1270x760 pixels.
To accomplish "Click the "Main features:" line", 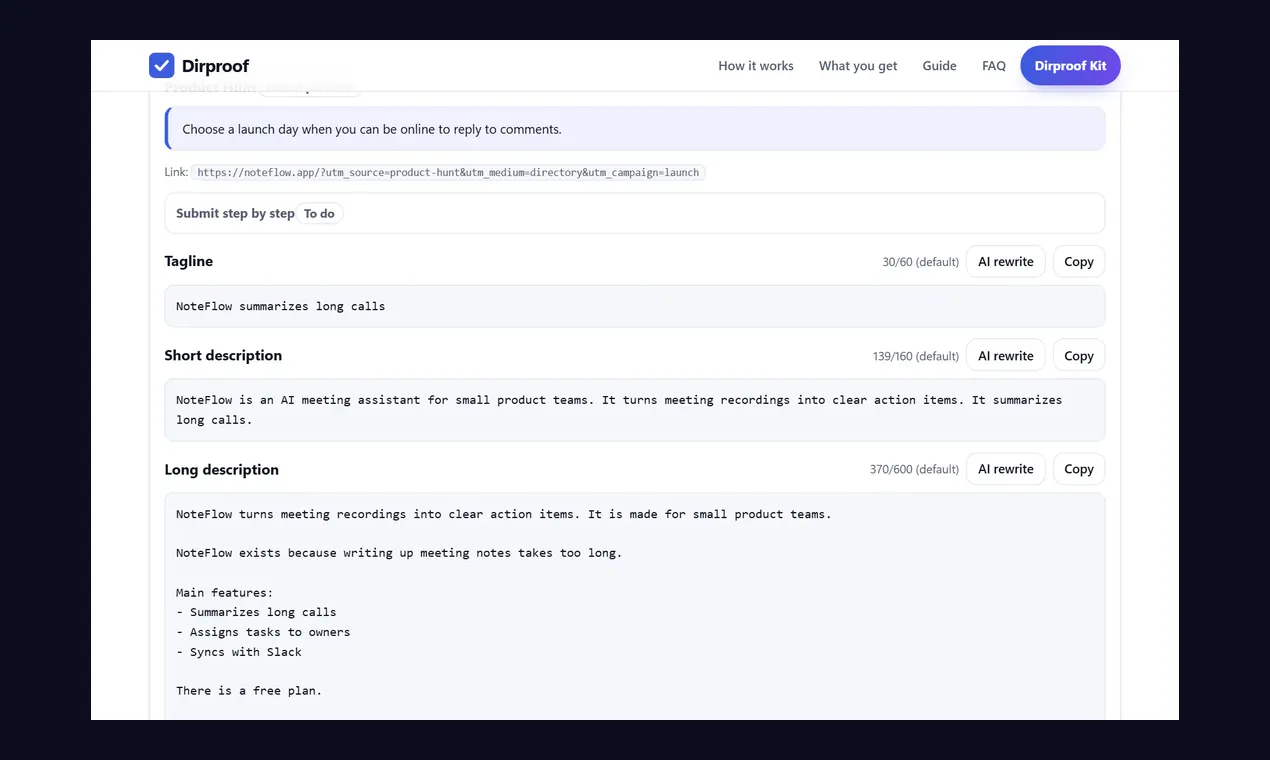I will tap(225, 593).
